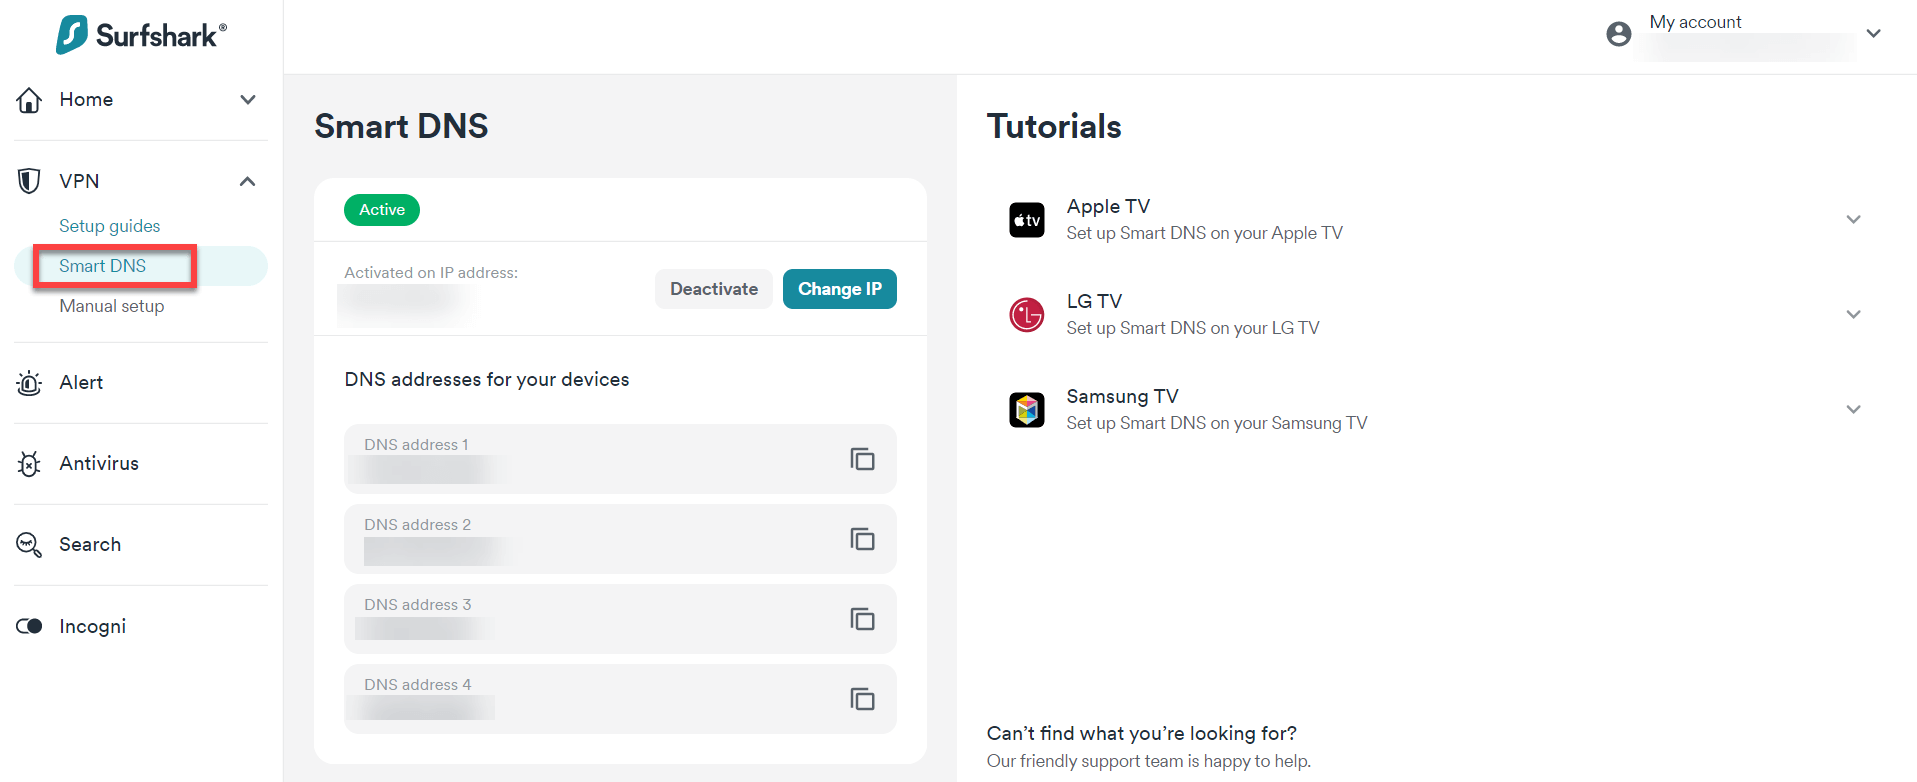Click the Home house icon
Screen dimensions: 1917x782
pyautogui.click(x=29, y=100)
